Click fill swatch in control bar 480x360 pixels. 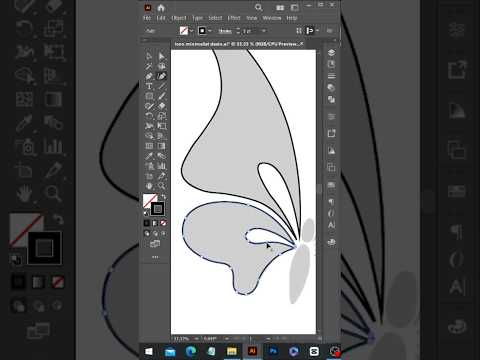[184, 31]
